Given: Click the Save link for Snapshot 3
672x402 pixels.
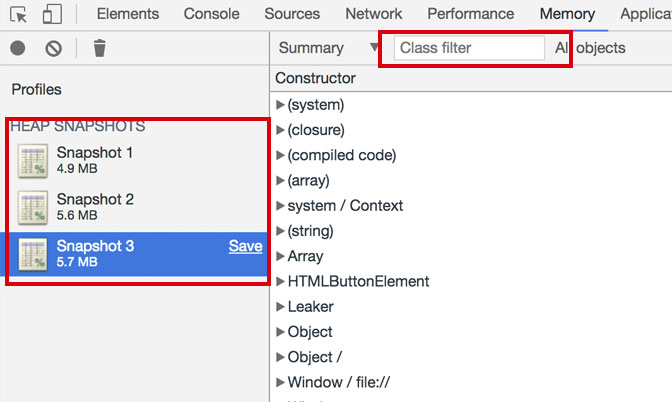Looking at the screenshot, I should click(245, 246).
